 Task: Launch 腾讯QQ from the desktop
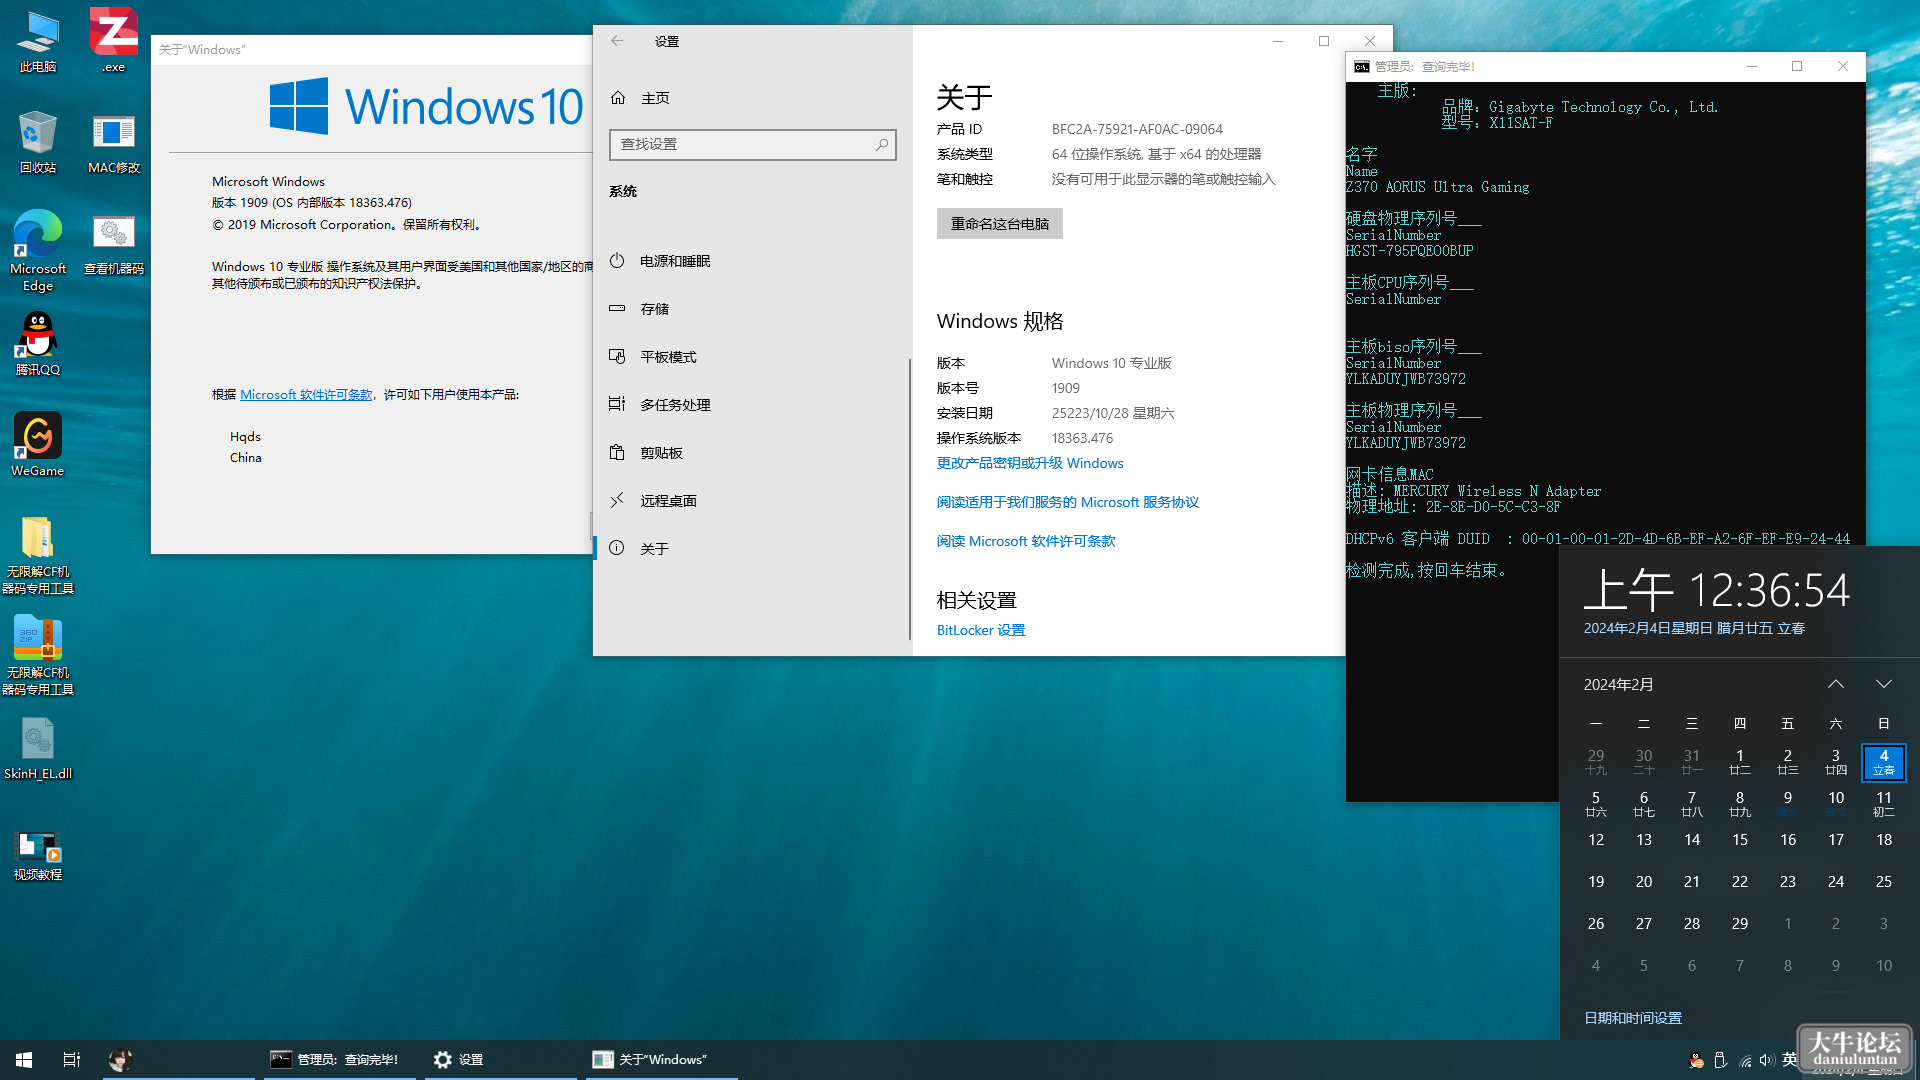(x=38, y=344)
